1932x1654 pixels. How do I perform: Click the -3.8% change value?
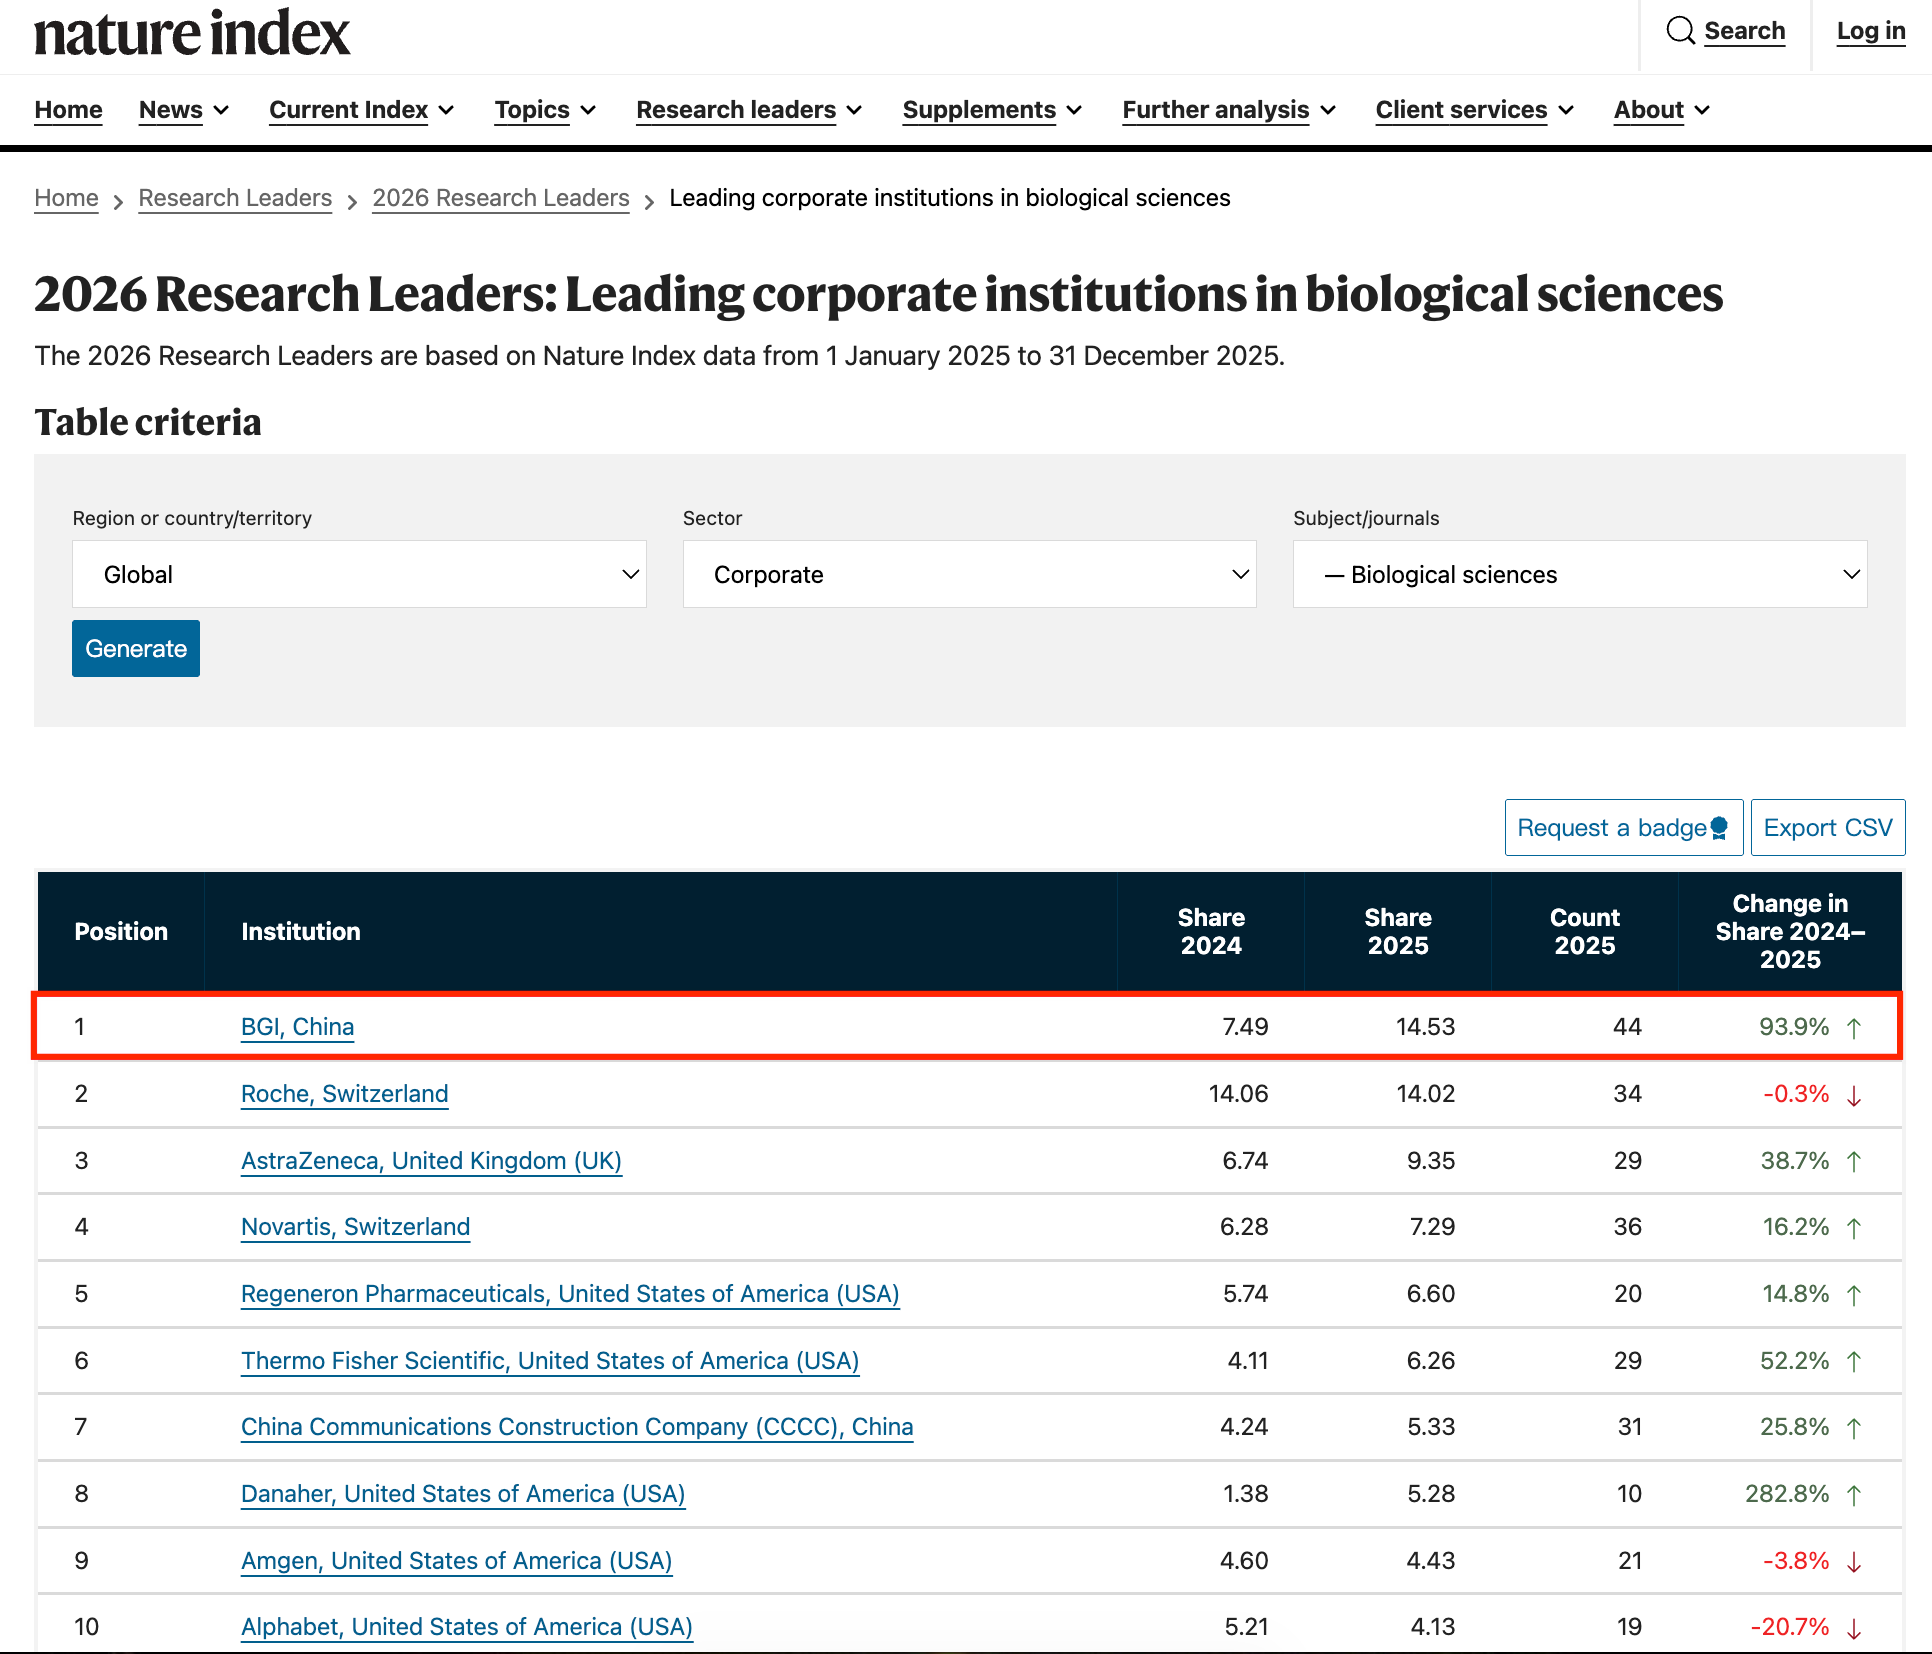coord(1796,1561)
